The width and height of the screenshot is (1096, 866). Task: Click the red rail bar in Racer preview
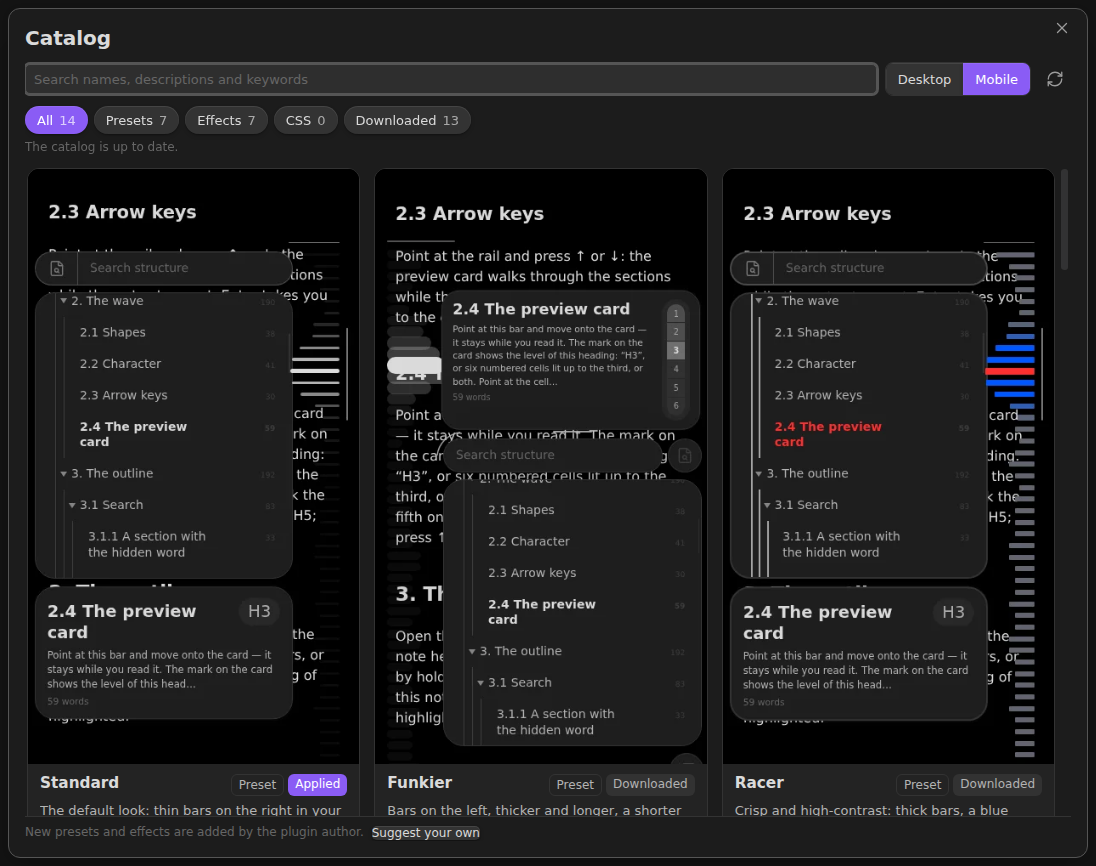(x=1009, y=371)
